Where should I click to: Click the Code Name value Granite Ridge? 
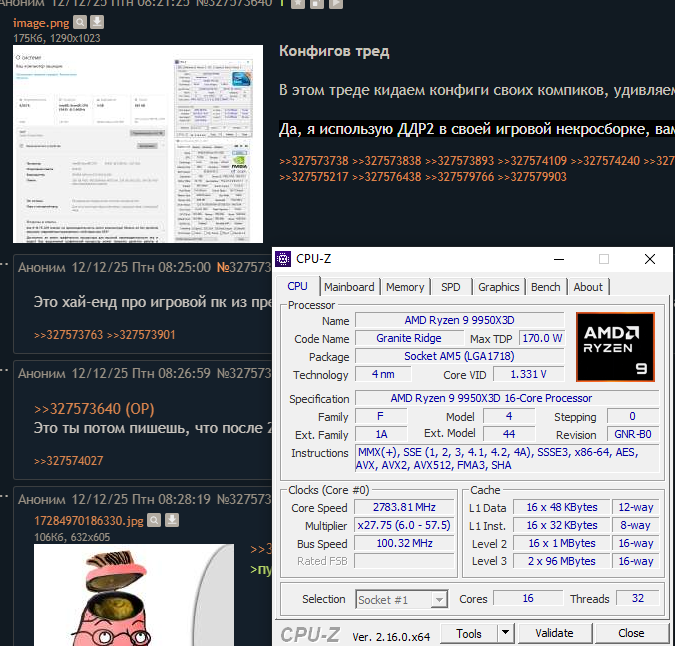[x=409, y=338]
